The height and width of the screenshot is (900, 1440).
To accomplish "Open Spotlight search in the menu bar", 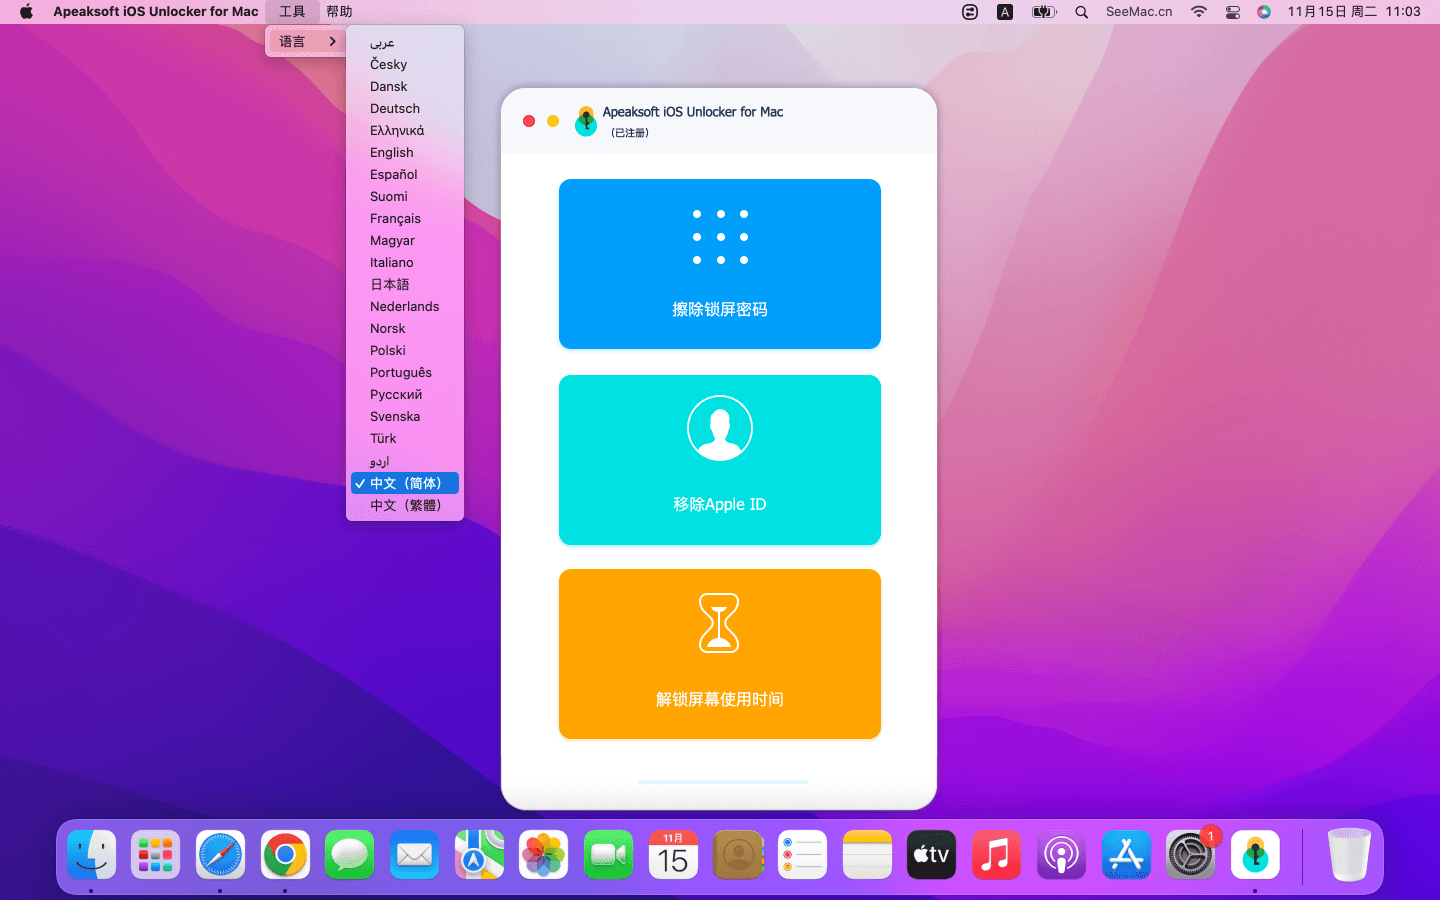I will 1081,12.
